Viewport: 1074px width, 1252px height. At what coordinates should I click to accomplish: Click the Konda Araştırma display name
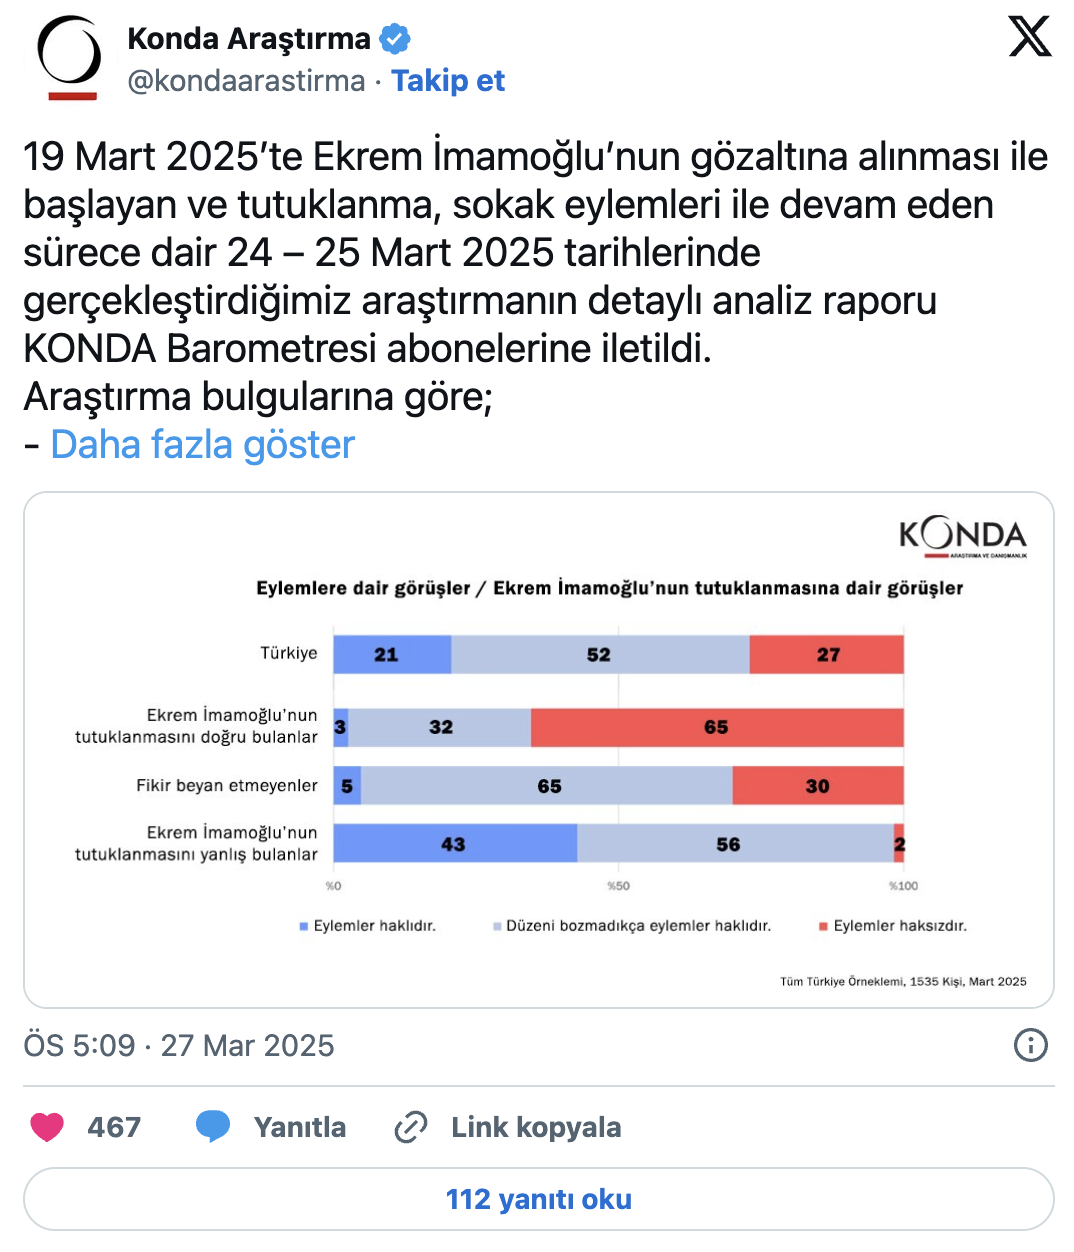(x=249, y=39)
